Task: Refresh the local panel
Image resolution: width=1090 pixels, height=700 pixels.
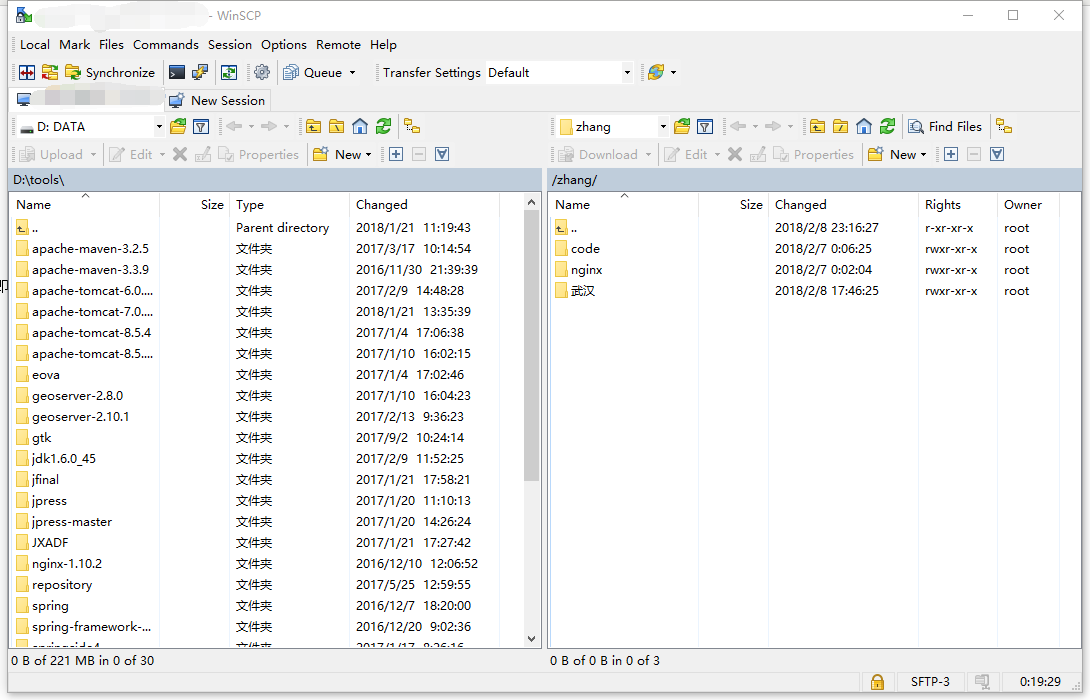Action: (x=383, y=127)
